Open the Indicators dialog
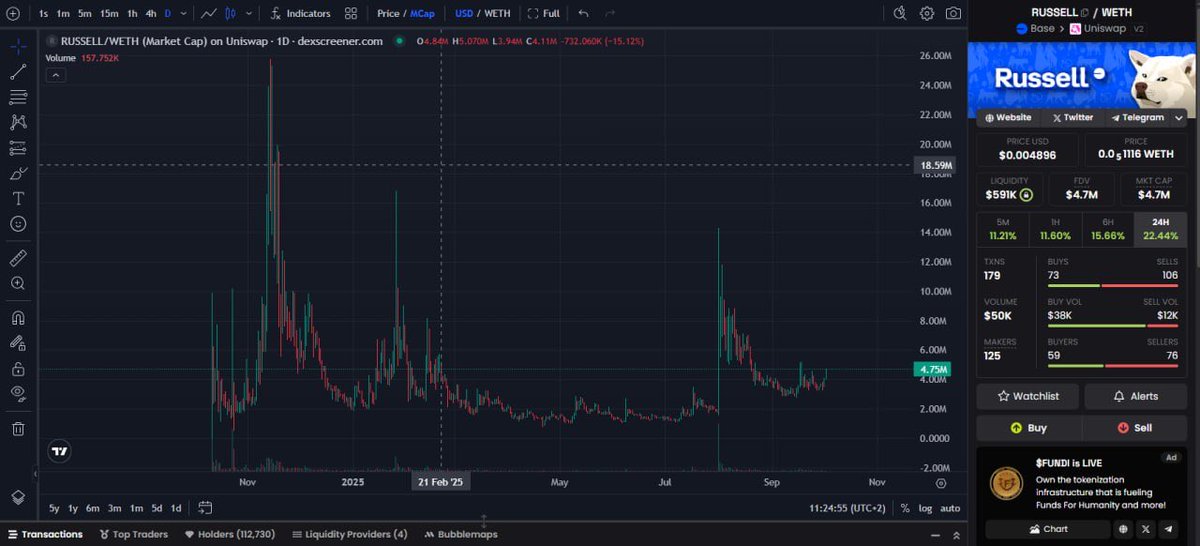Screen dimensions: 1200x546 click(300, 14)
